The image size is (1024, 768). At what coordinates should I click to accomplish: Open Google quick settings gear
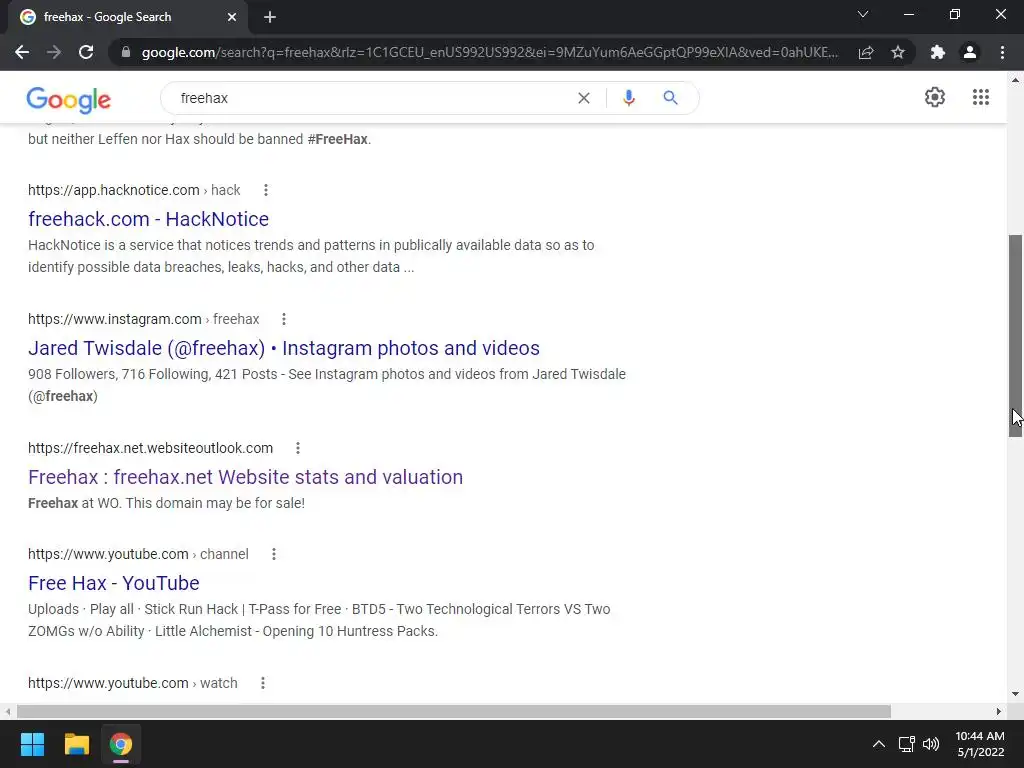[x=935, y=97]
